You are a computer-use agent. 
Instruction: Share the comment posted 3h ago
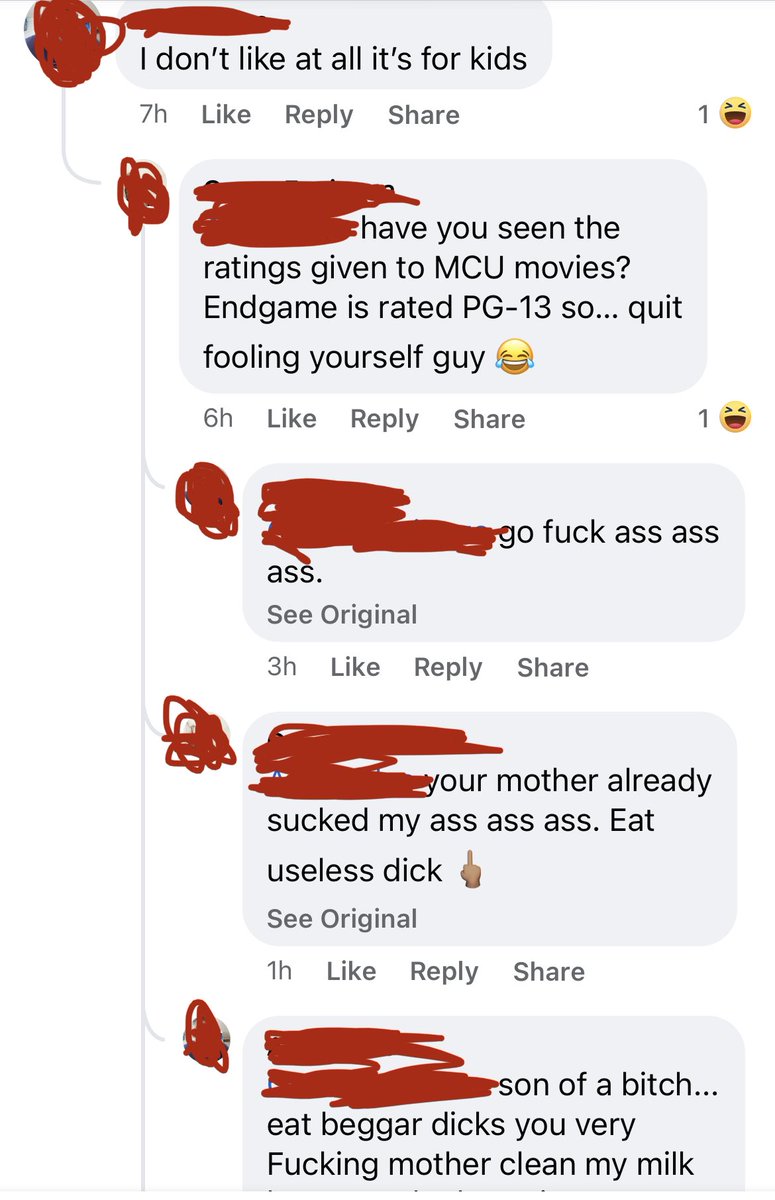tap(553, 667)
